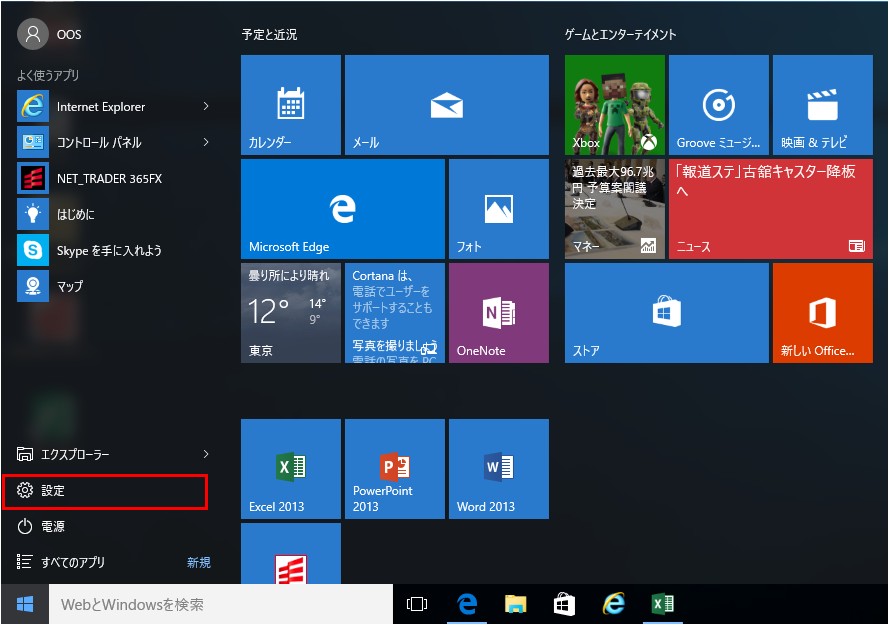Open Task View from the taskbar
The image size is (889, 625).
417,605
